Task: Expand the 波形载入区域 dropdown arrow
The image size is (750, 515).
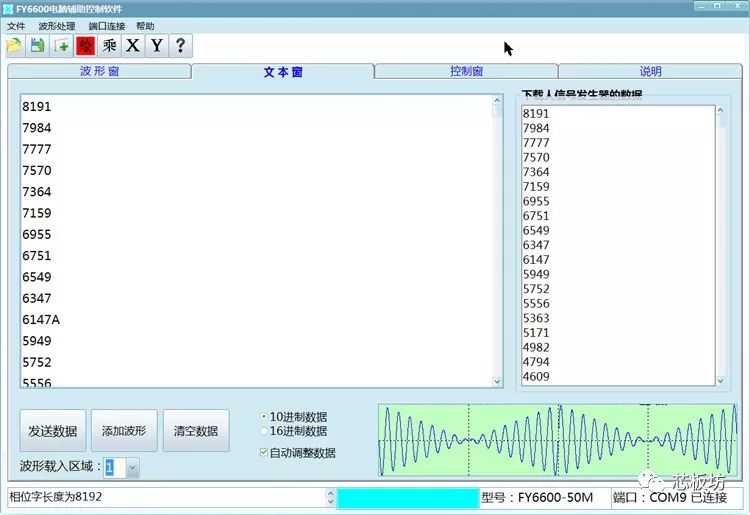Action: [x=133, y=468]
